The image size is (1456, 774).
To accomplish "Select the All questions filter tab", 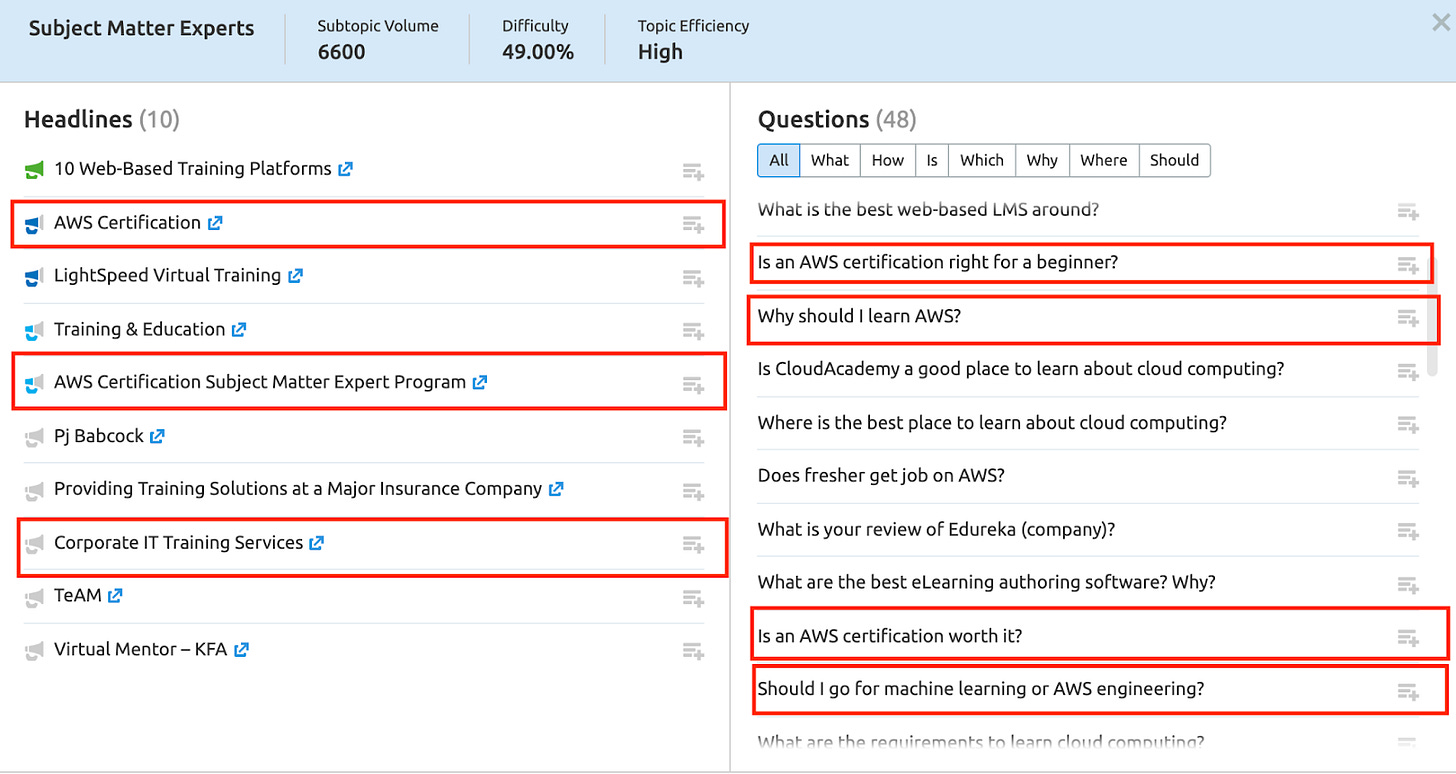I will tap(779, 160).
